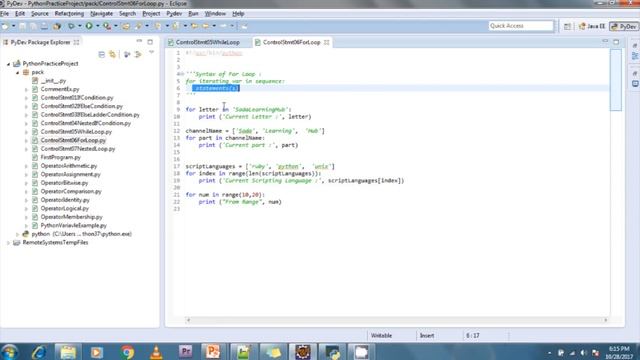
Task: Expand the python interpreter node
Action: [18, 234]
